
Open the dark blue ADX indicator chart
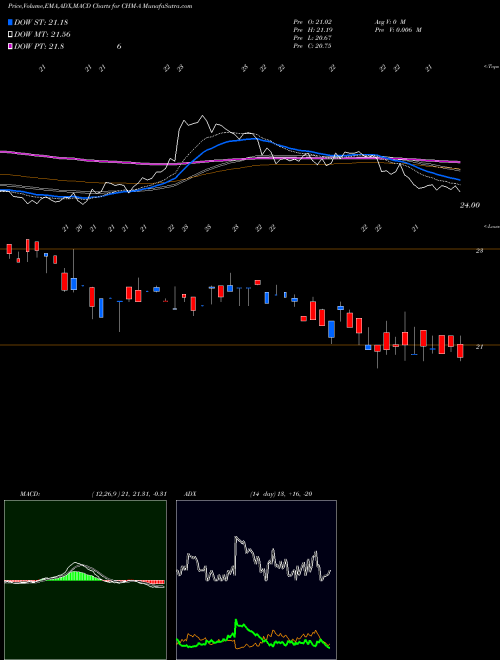click(256, 580)
